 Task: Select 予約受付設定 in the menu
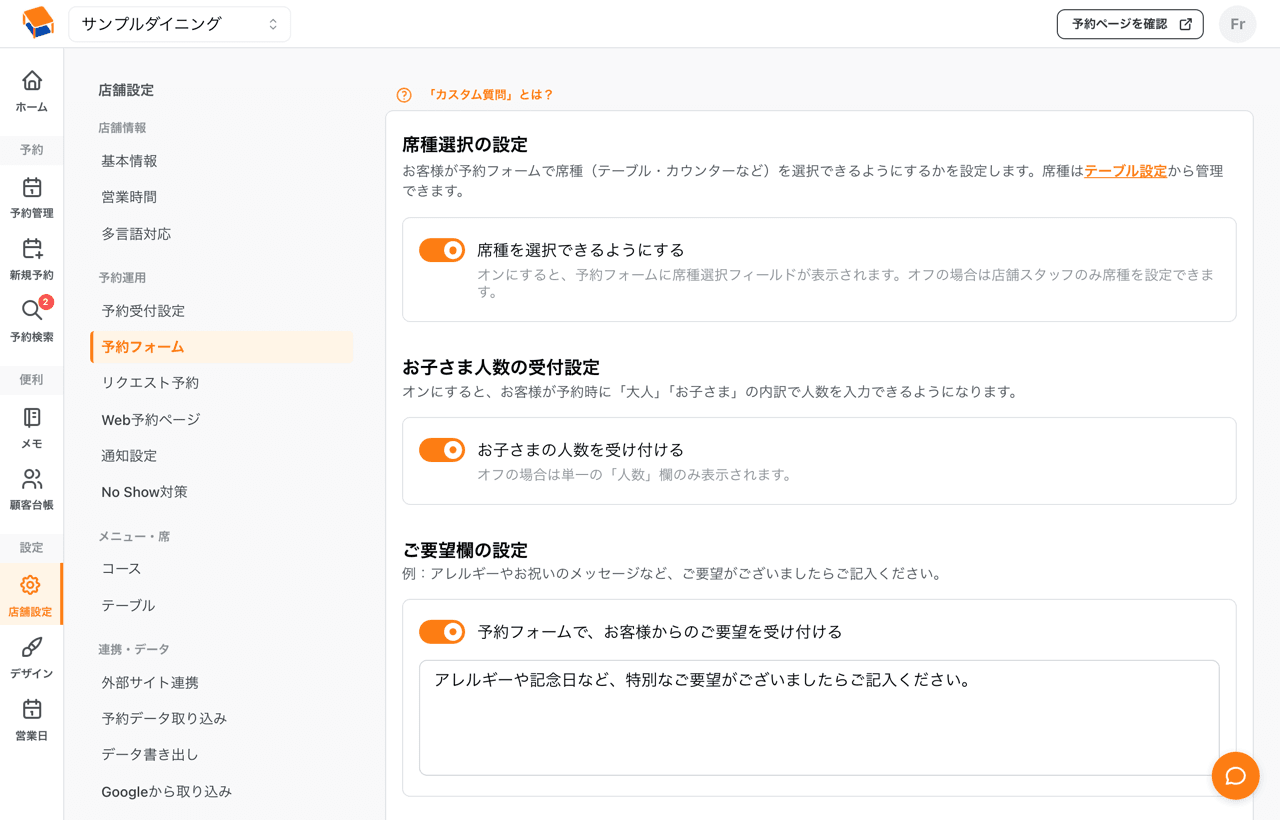tap(143, 311)
